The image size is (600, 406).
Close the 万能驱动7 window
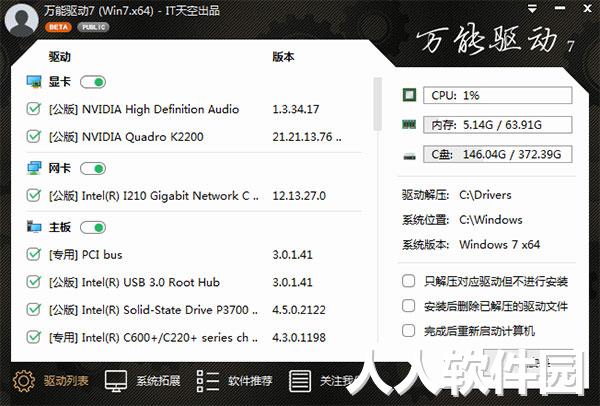pyautogui.click(x=587, y=8)
